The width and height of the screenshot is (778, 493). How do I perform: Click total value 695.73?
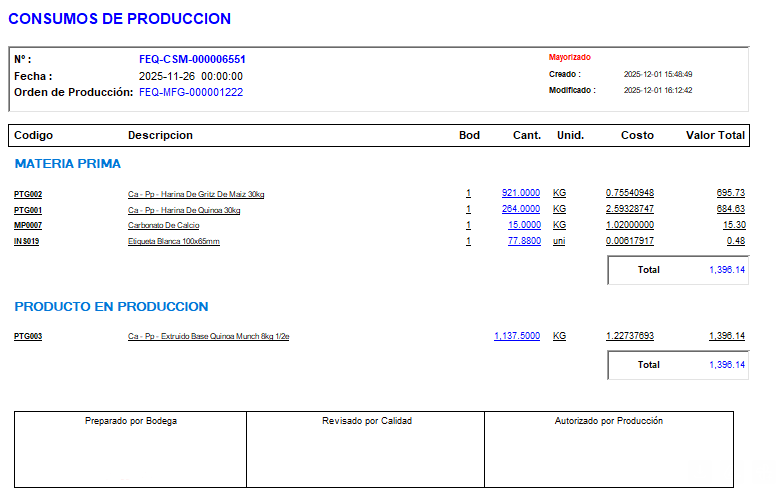point(730,193)
